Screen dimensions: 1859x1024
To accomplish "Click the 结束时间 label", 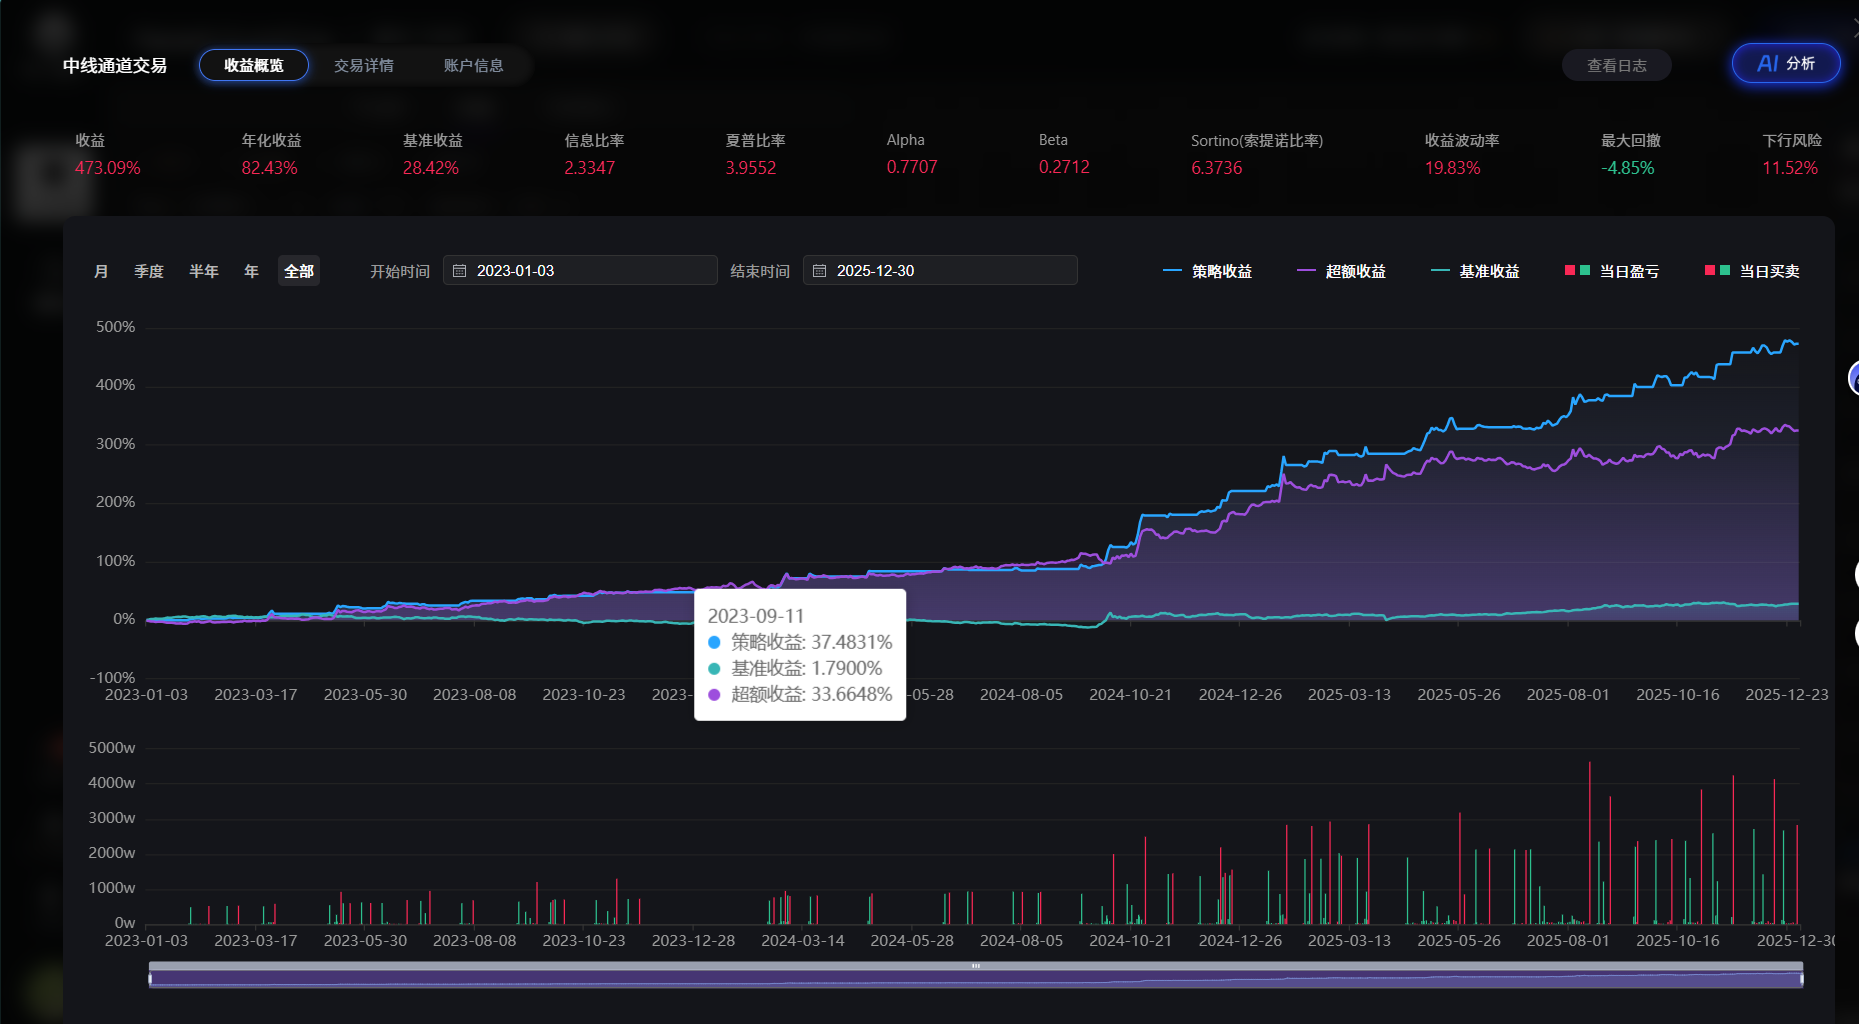I will 760,271.
